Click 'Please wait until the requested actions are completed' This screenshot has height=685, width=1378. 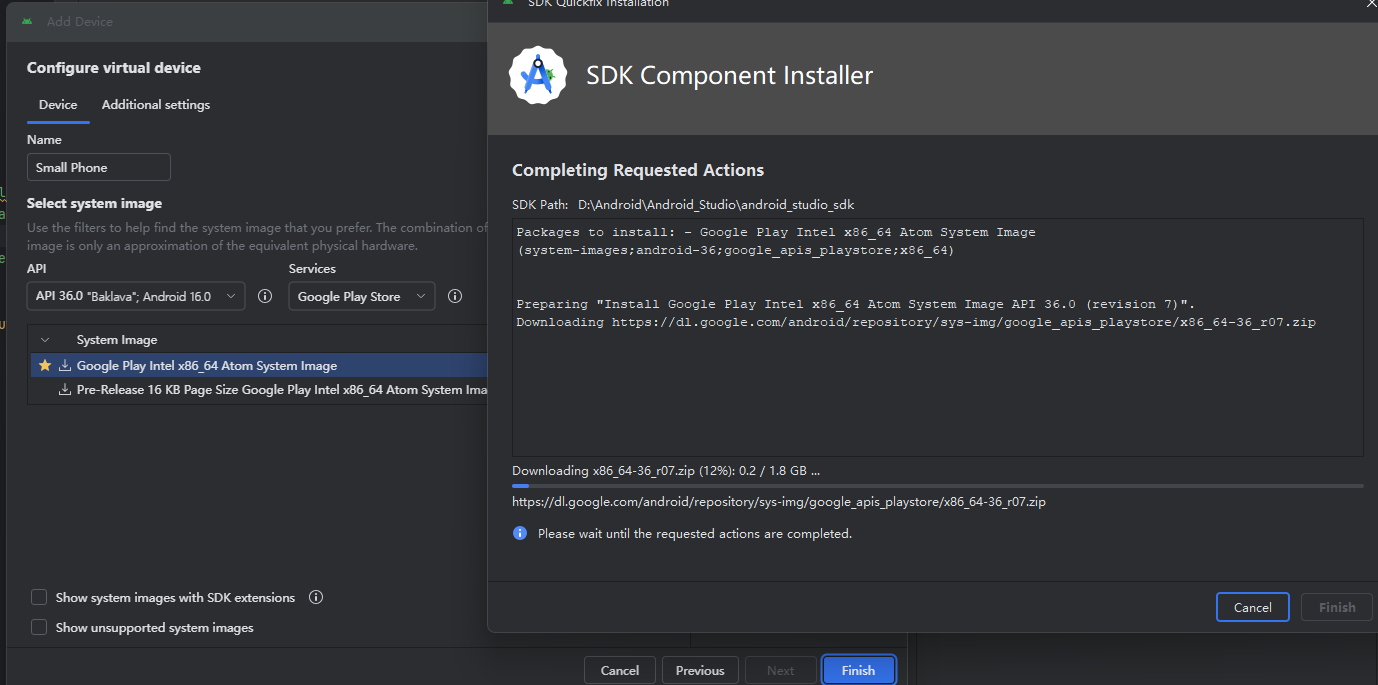695,534
